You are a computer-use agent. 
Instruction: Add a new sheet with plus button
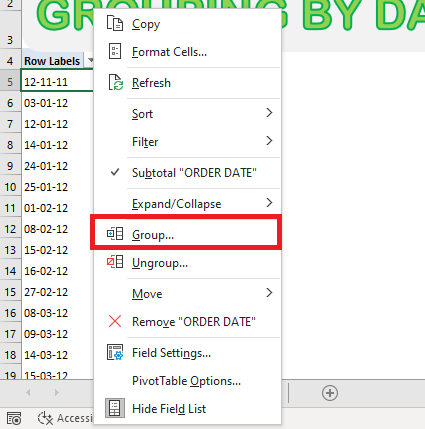(330, 393)
